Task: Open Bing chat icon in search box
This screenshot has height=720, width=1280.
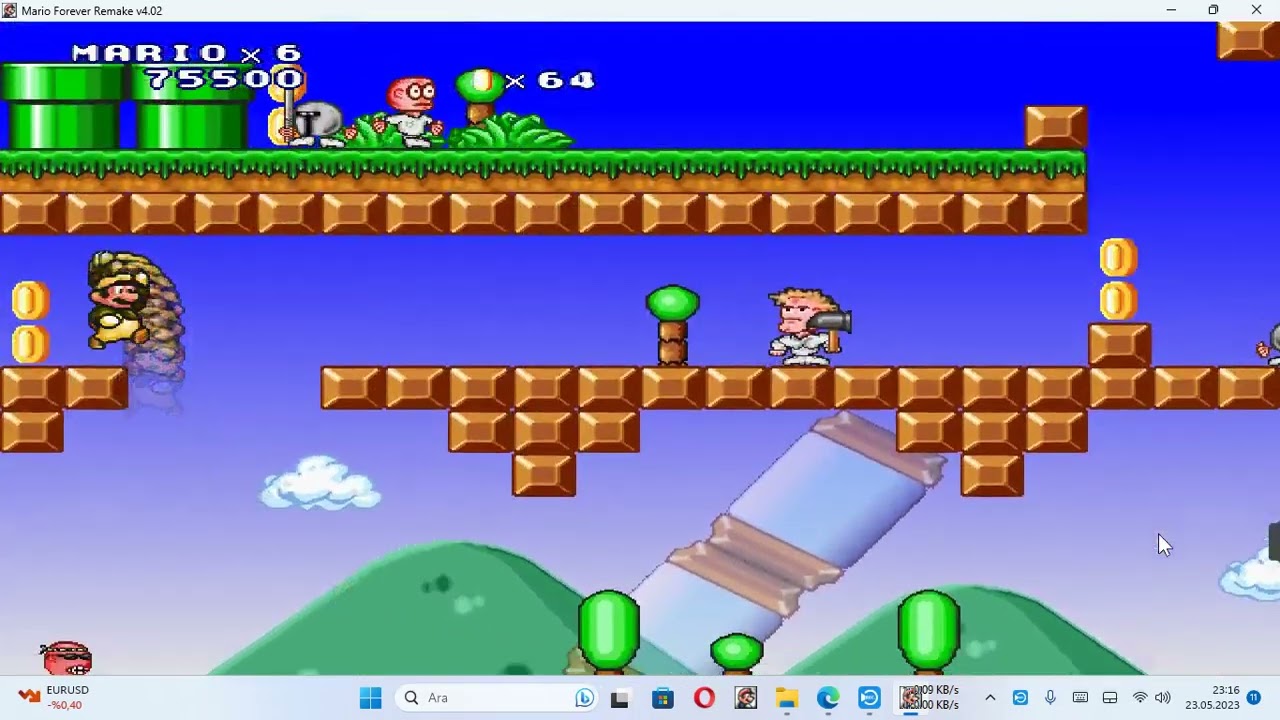Action: [585, 698]
